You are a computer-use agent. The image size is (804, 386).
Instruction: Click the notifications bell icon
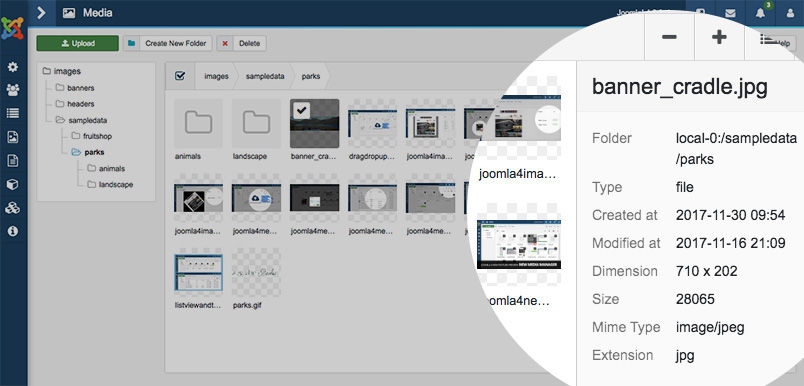point(760,13)
